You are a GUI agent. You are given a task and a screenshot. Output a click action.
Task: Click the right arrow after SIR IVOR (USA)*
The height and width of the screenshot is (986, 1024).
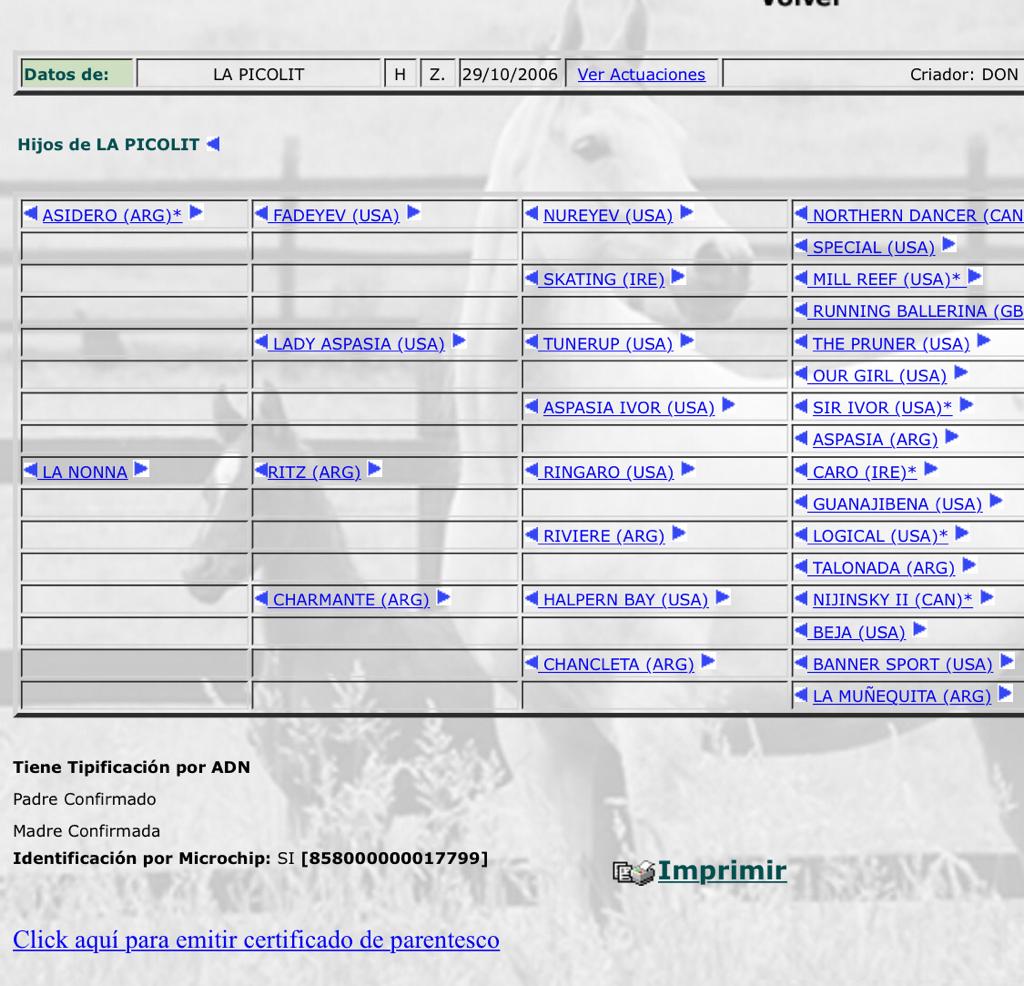[965, 405]
